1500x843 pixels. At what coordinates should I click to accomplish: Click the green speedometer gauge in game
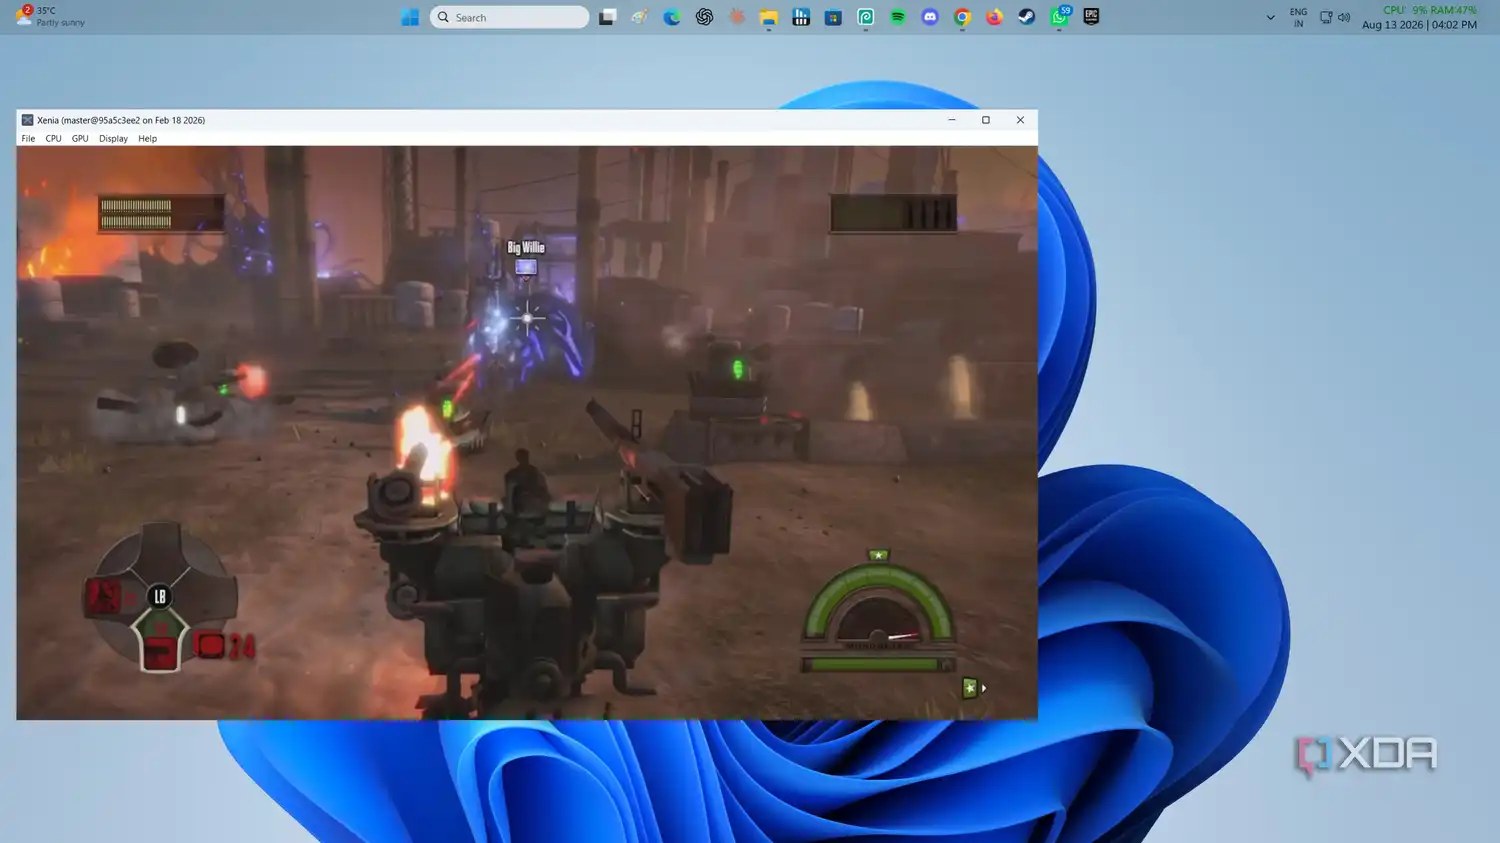coord(878,605)
